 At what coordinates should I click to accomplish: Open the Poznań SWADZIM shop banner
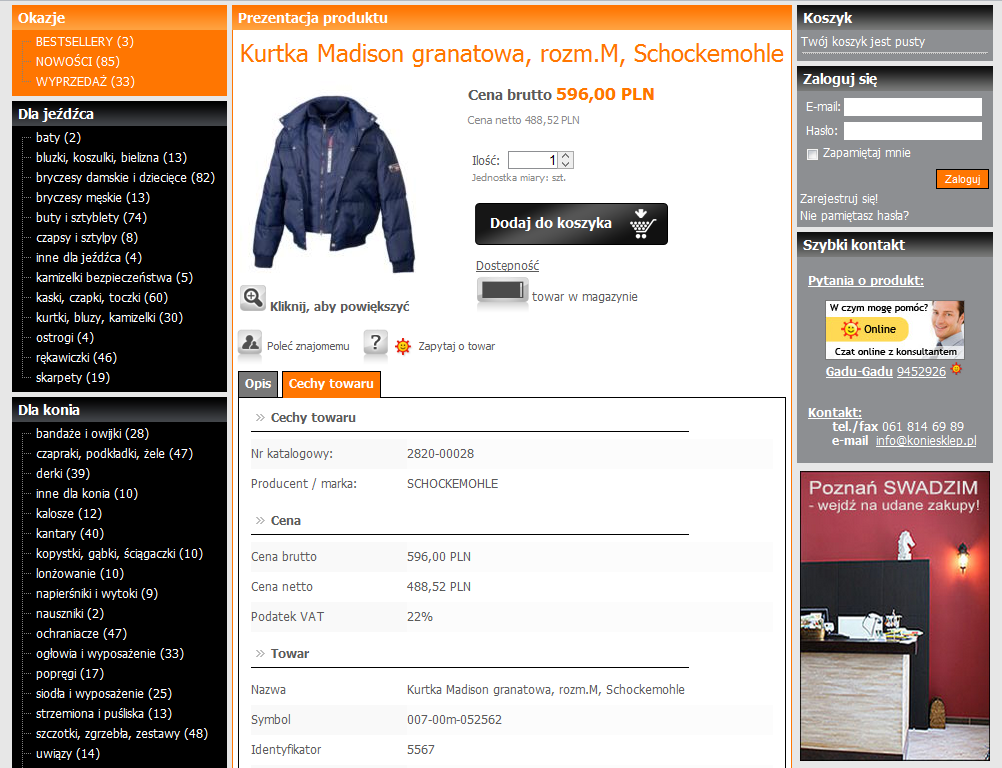[895, 616]
